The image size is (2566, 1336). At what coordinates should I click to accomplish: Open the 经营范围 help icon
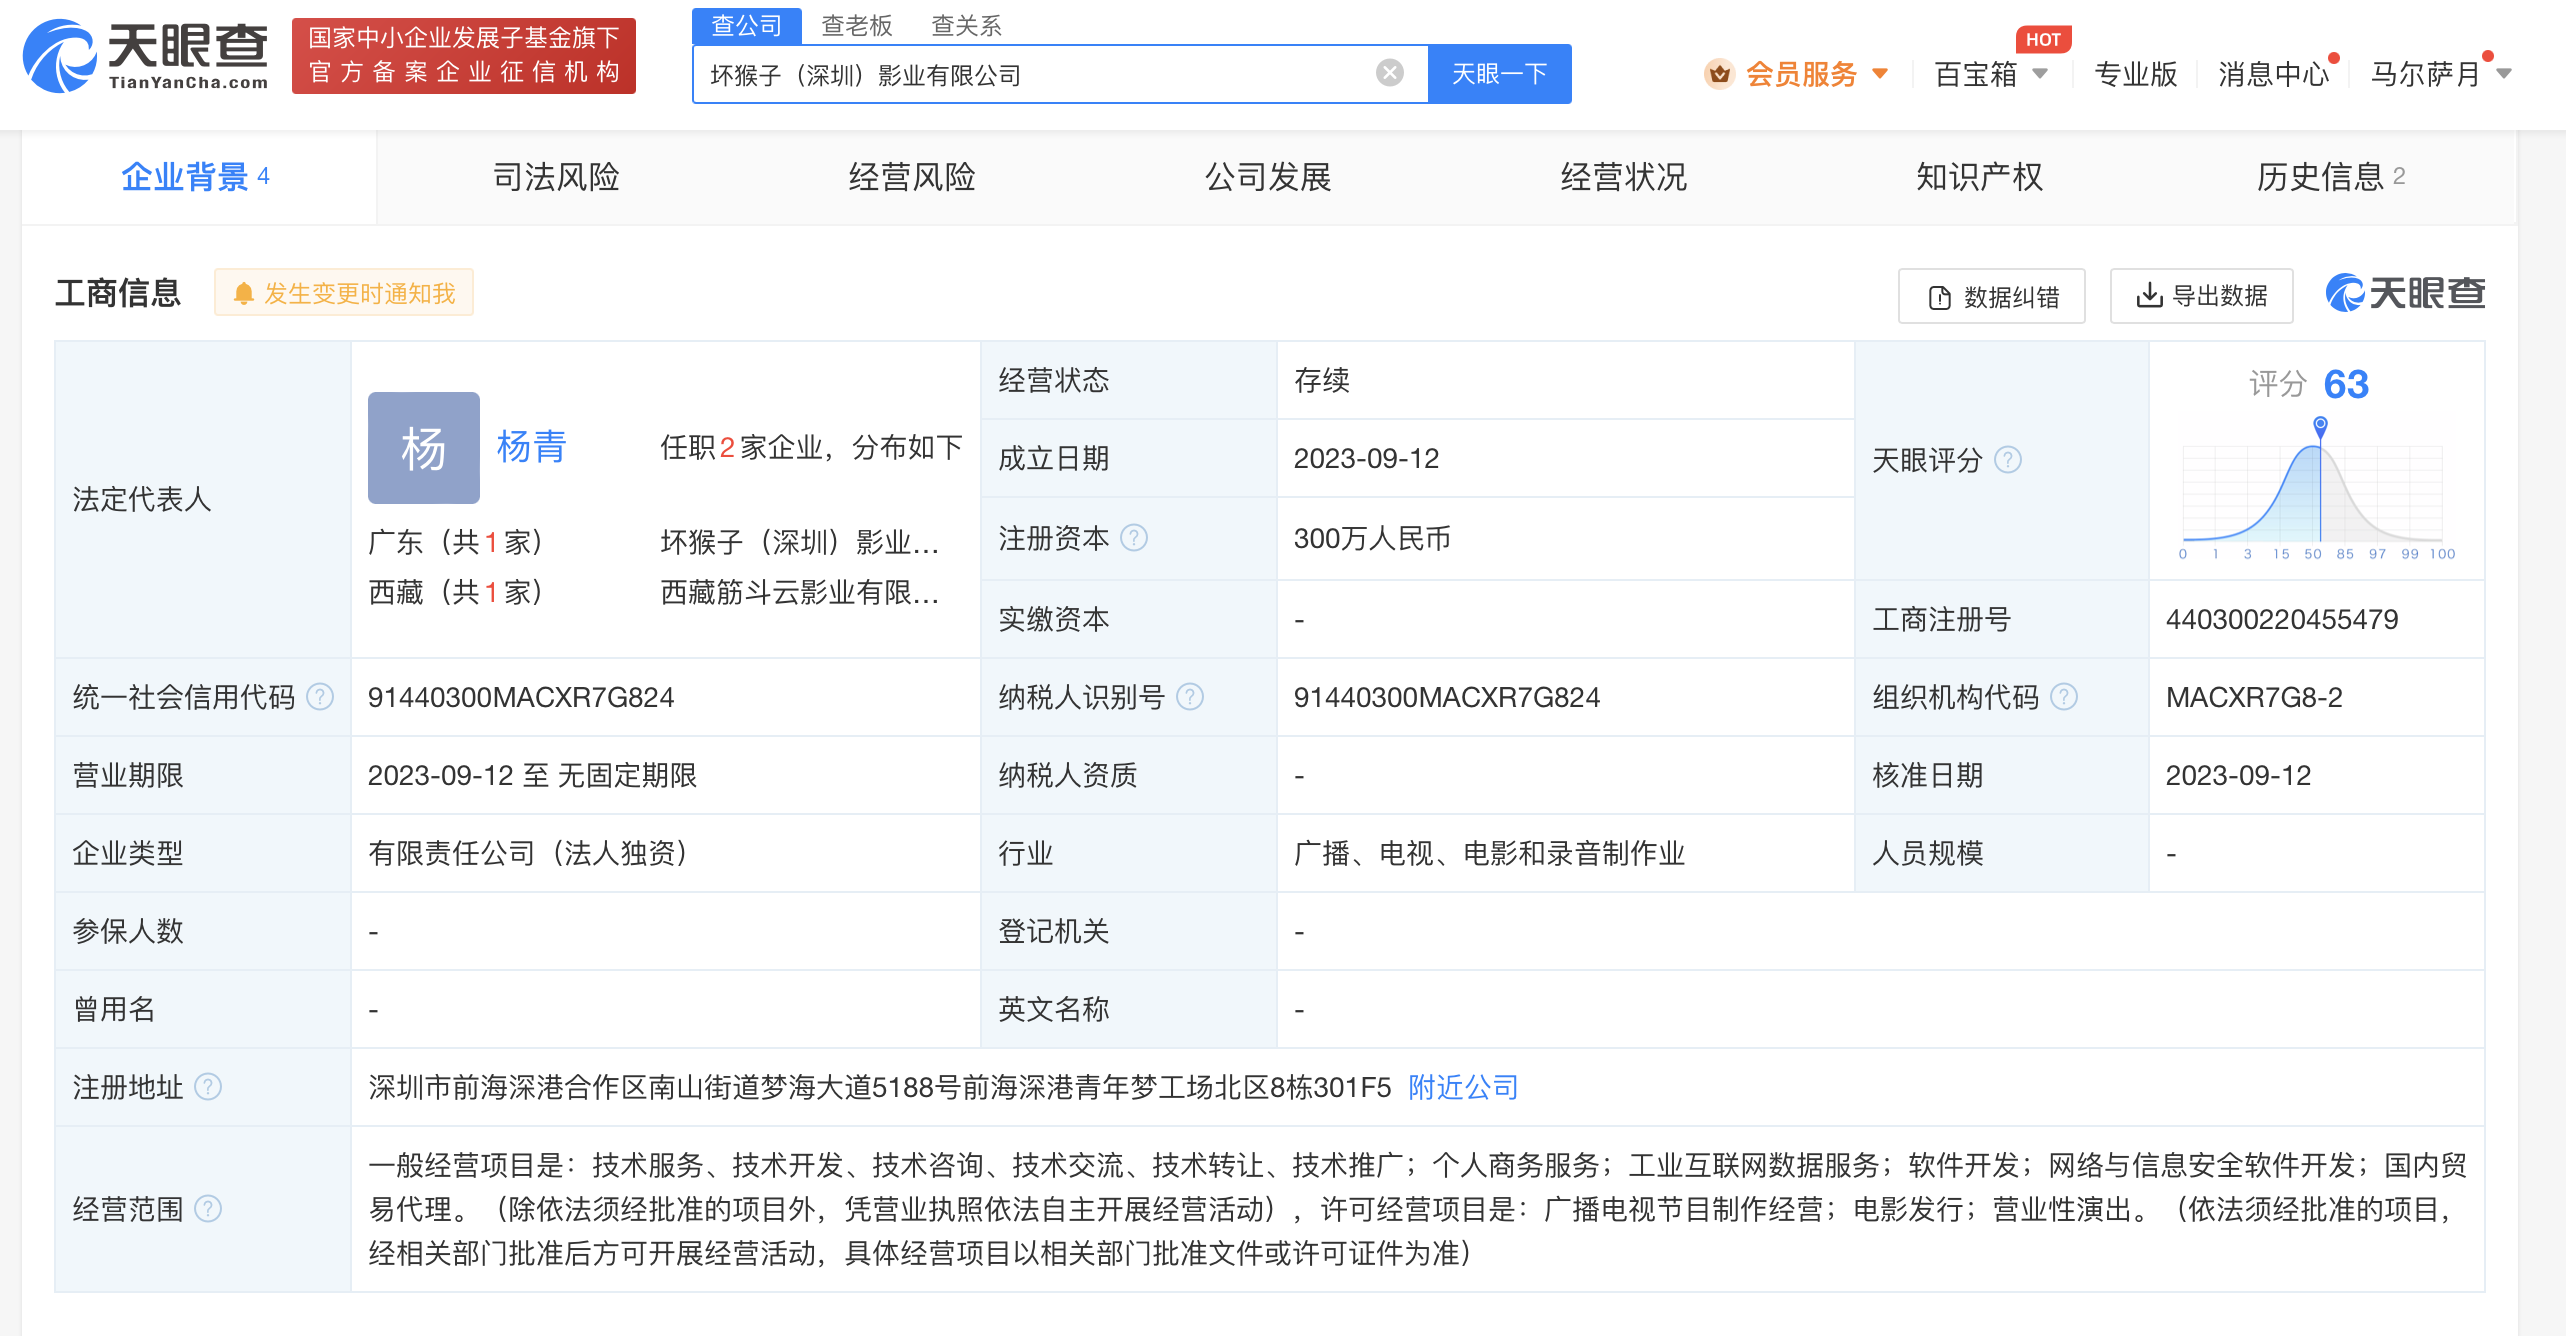(x=209, y=1210)
